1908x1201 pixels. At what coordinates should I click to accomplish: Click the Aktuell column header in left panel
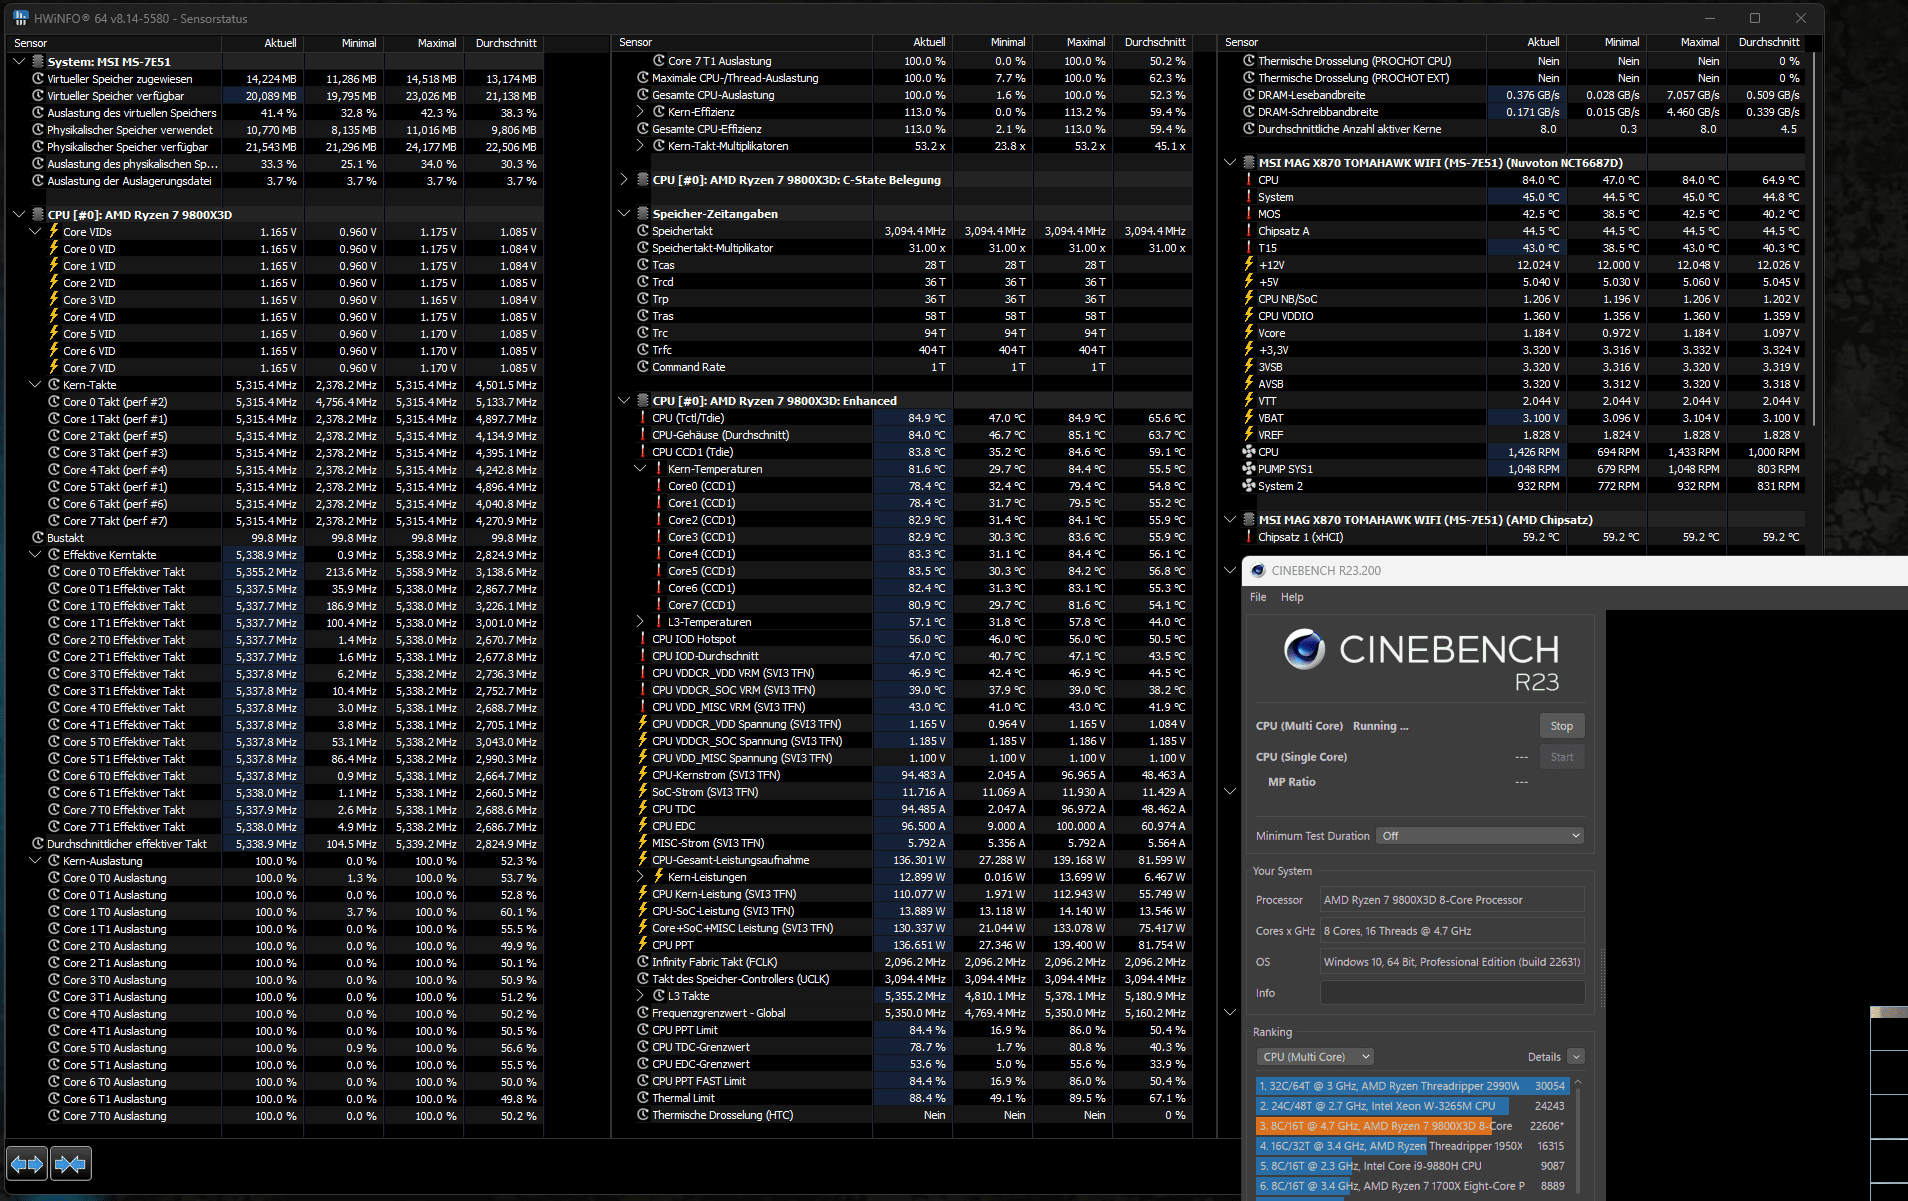point(262,43)
